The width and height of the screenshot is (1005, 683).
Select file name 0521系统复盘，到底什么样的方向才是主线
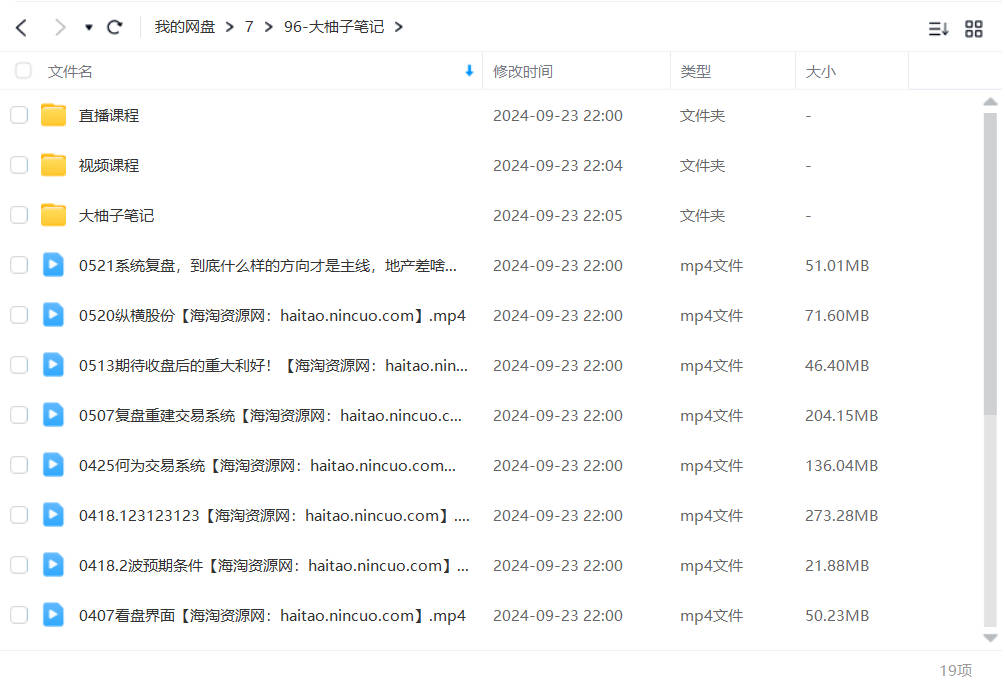[x=268, y=265]
